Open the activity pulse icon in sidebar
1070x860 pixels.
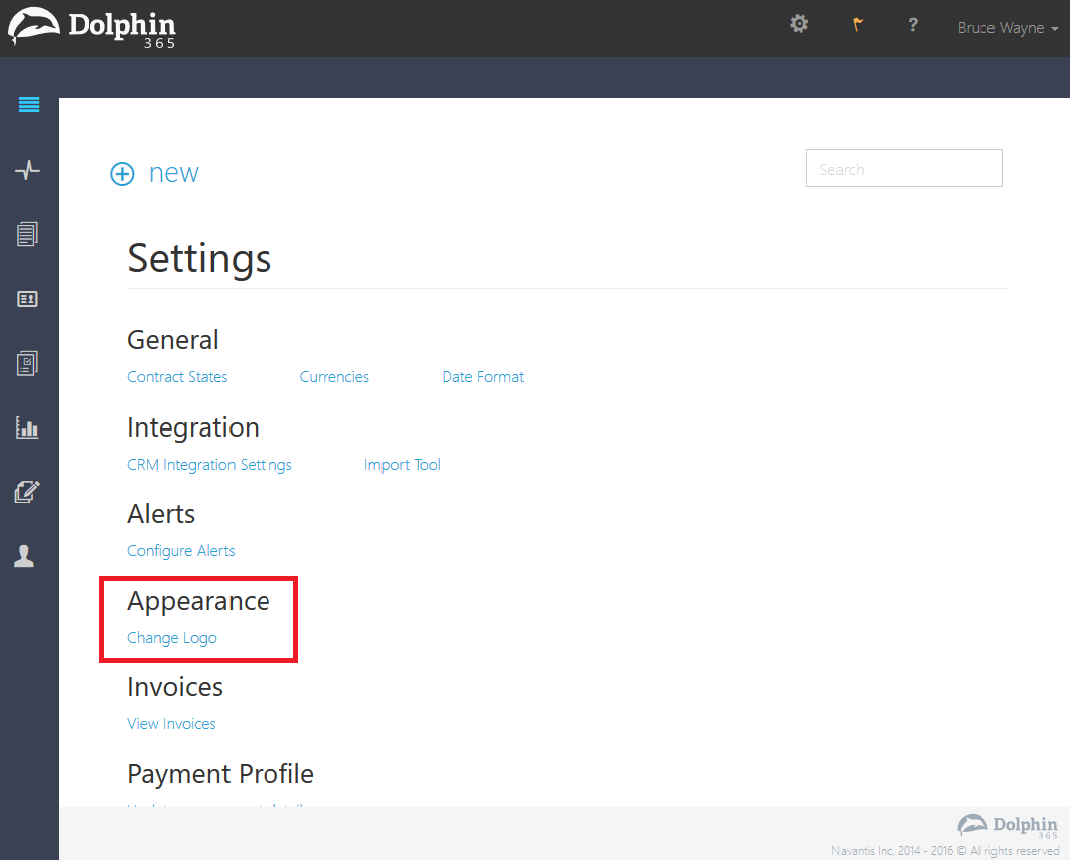pyautogui.click(x=27, y=169)
